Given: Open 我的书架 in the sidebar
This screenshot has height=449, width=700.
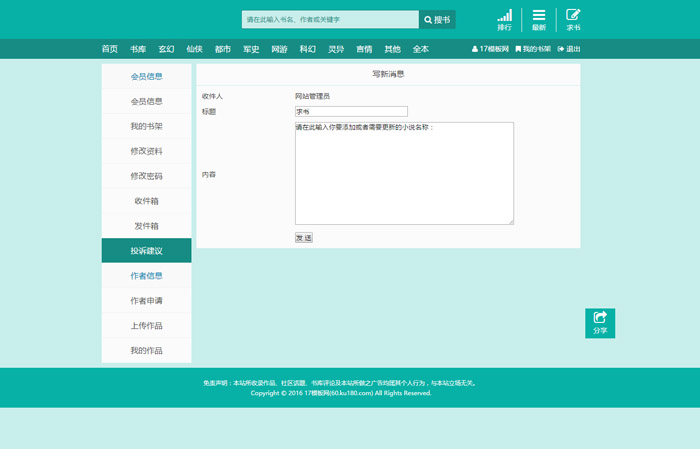Looking at the screenshot, I should pyautogui.click(x=146, y=126).
